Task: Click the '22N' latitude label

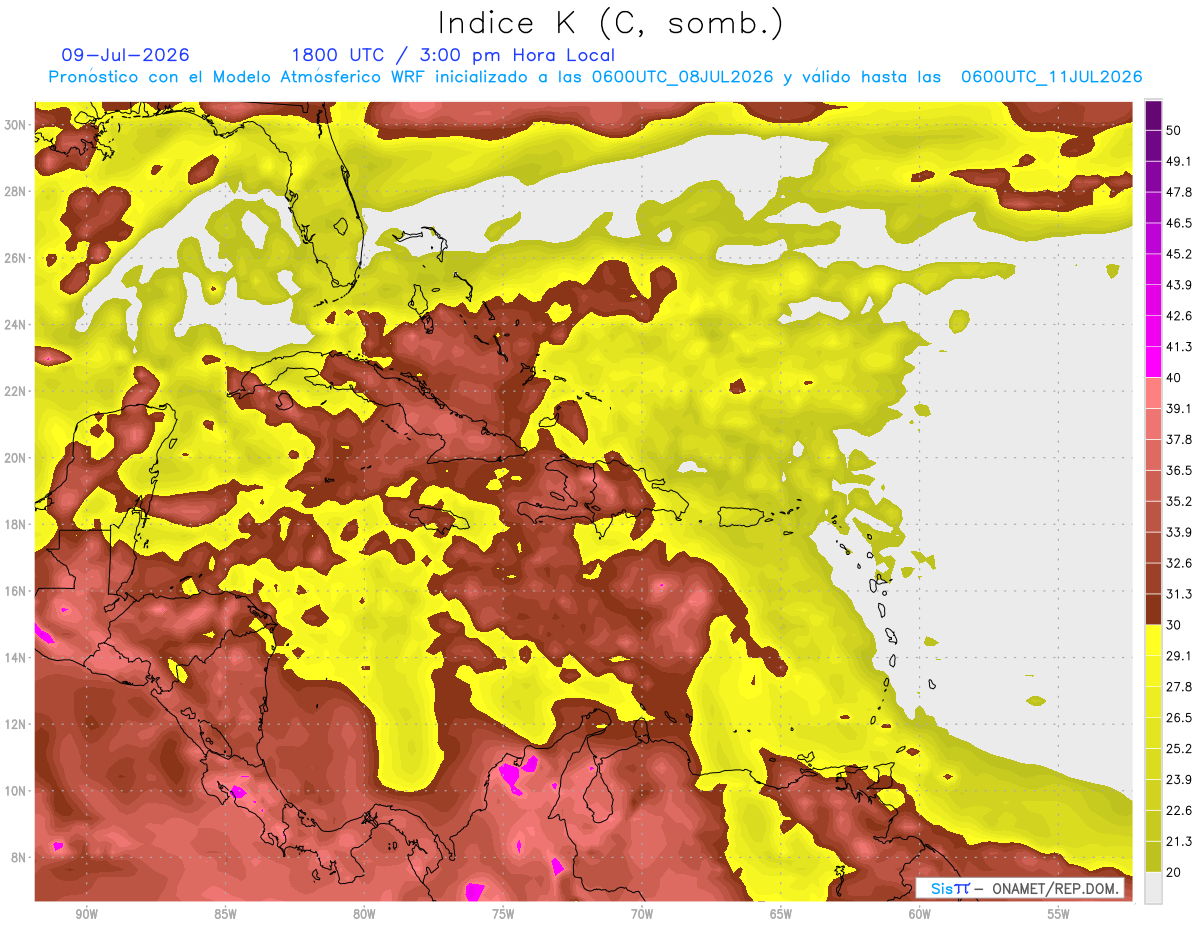Action: pos(15,391)
